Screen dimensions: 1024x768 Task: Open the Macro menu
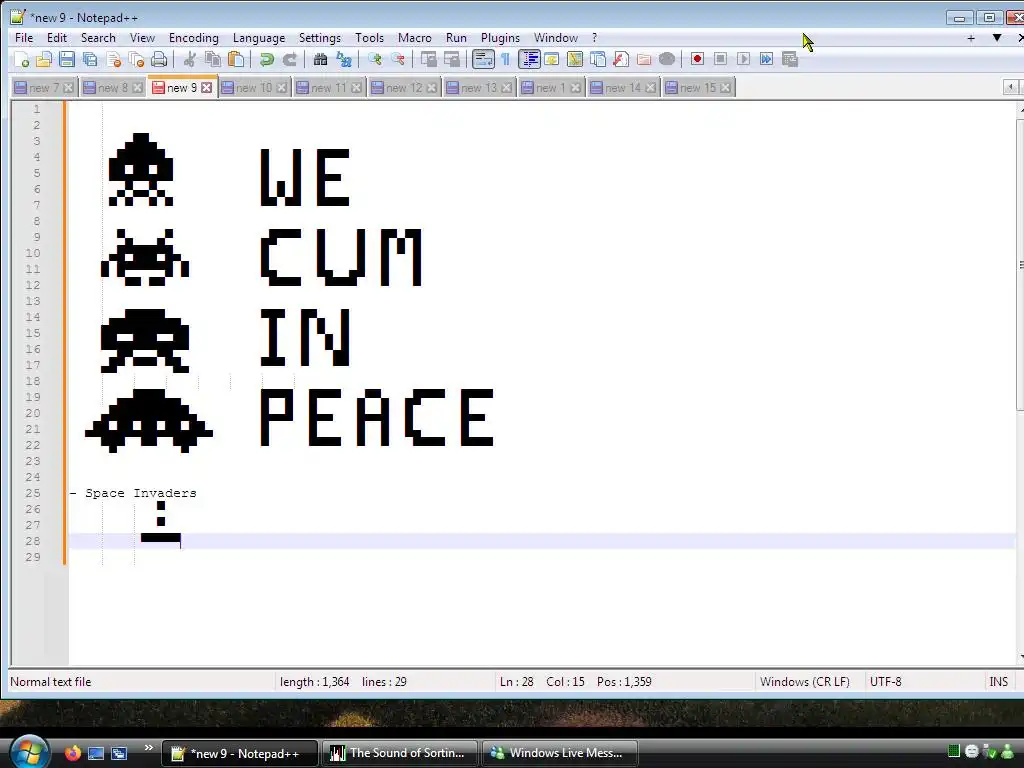415,38
